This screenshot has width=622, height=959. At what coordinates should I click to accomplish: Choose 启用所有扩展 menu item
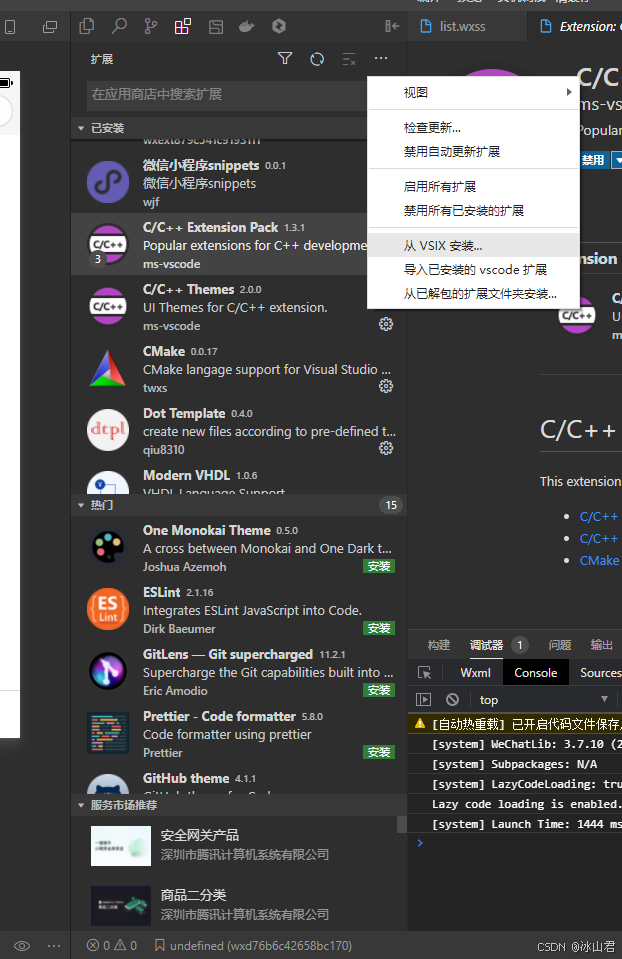tap(473, 187)
